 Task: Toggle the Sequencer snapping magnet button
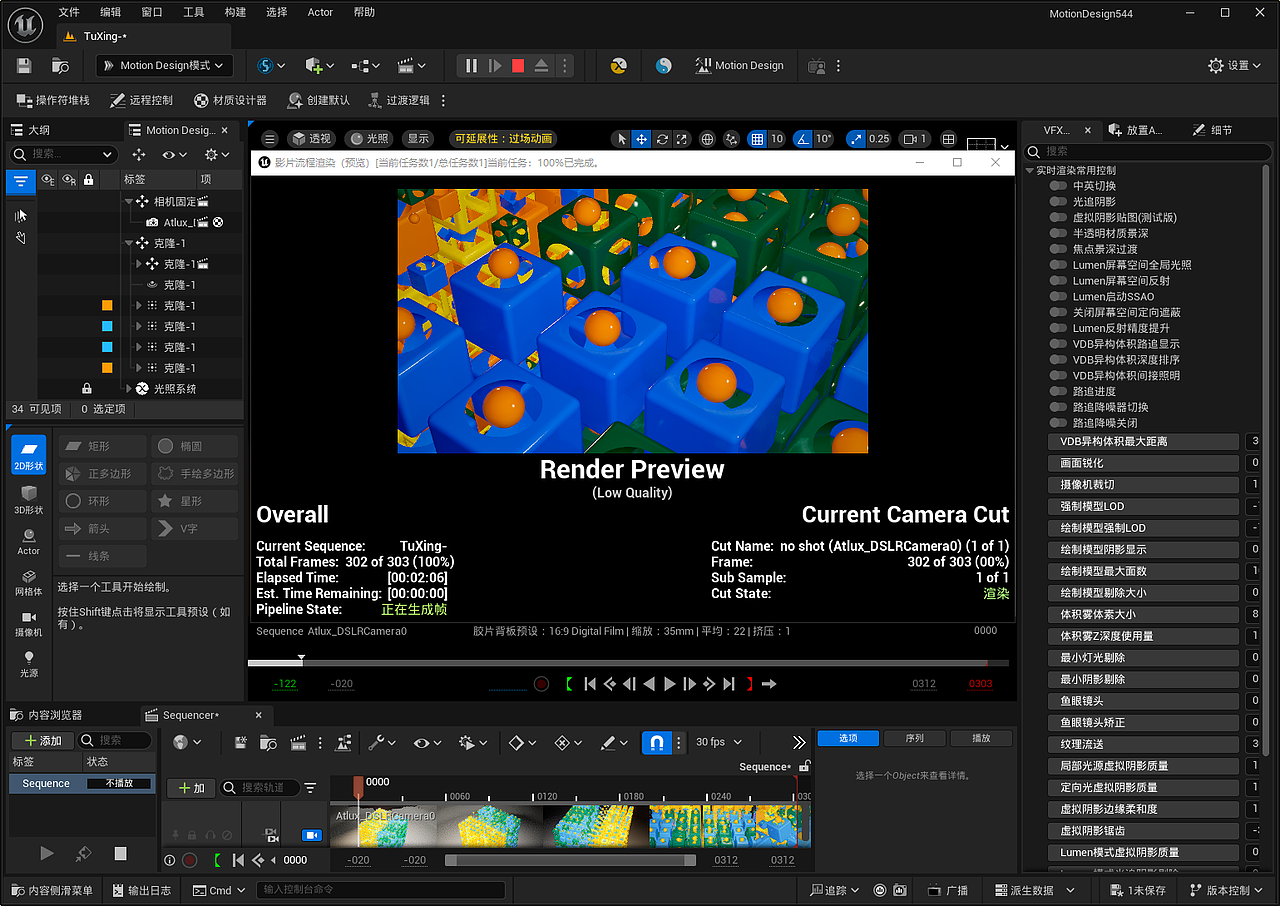656,743
